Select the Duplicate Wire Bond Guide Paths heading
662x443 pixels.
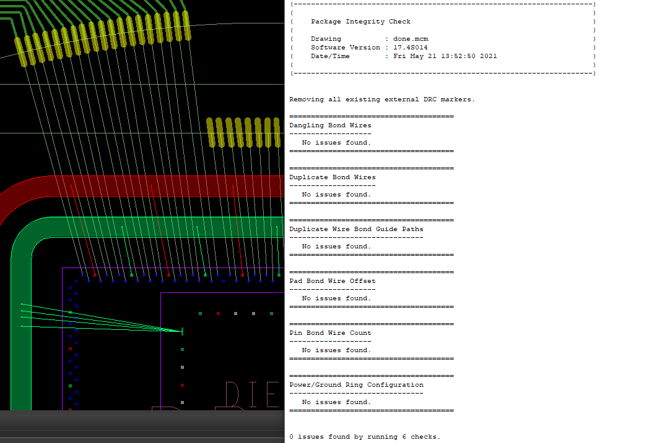pos(356,229)
